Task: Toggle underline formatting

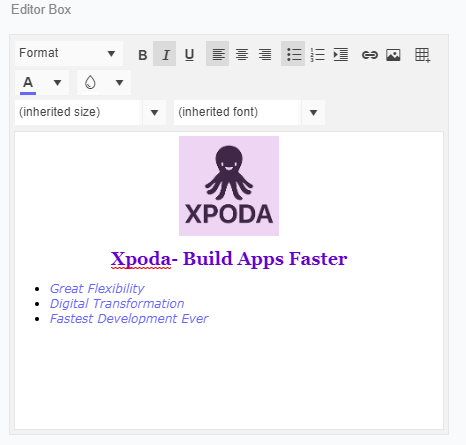Action: (189, 54)
